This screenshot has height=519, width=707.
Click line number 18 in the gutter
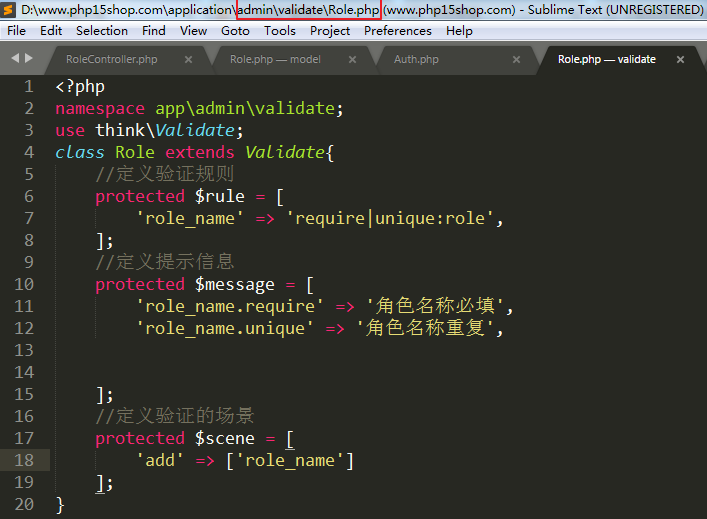tap(25, 460)
